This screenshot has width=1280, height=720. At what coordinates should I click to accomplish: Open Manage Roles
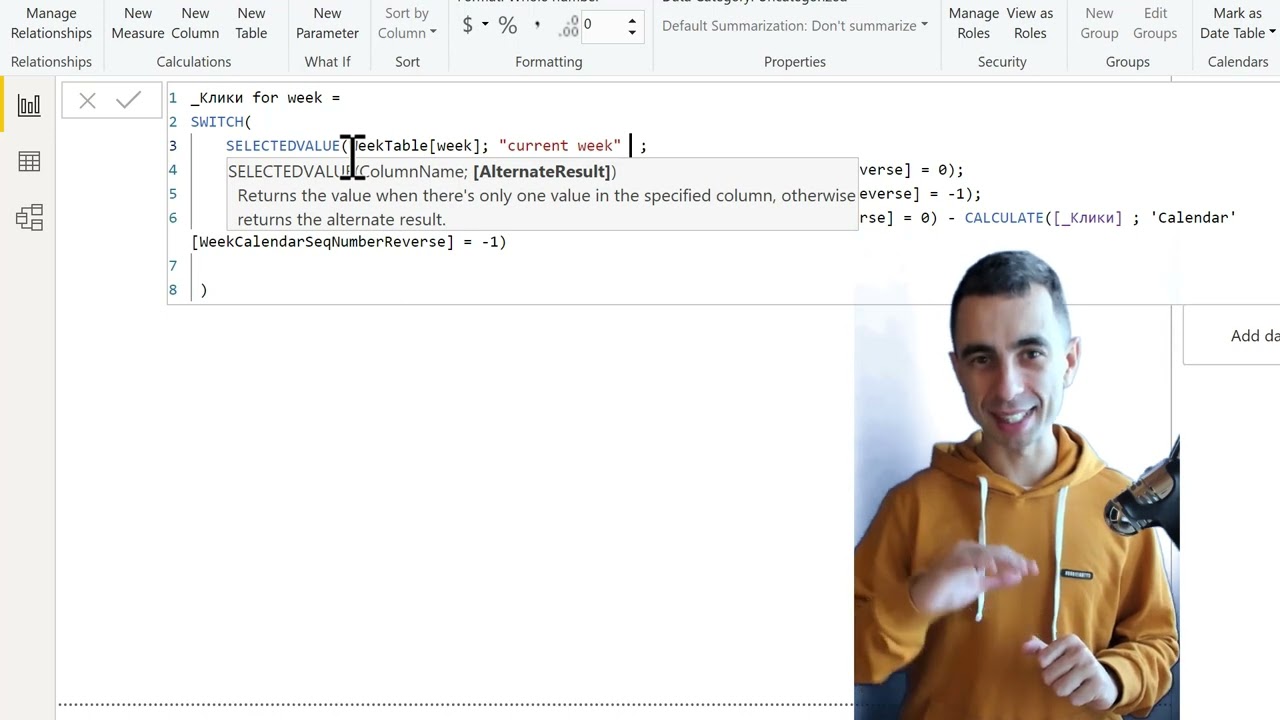click(973, 23)
